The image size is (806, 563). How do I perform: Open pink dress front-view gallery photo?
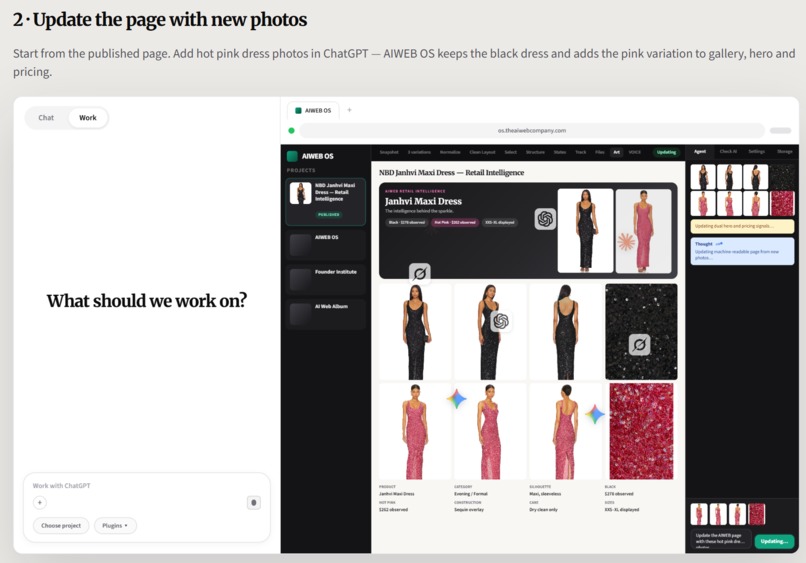415,431
